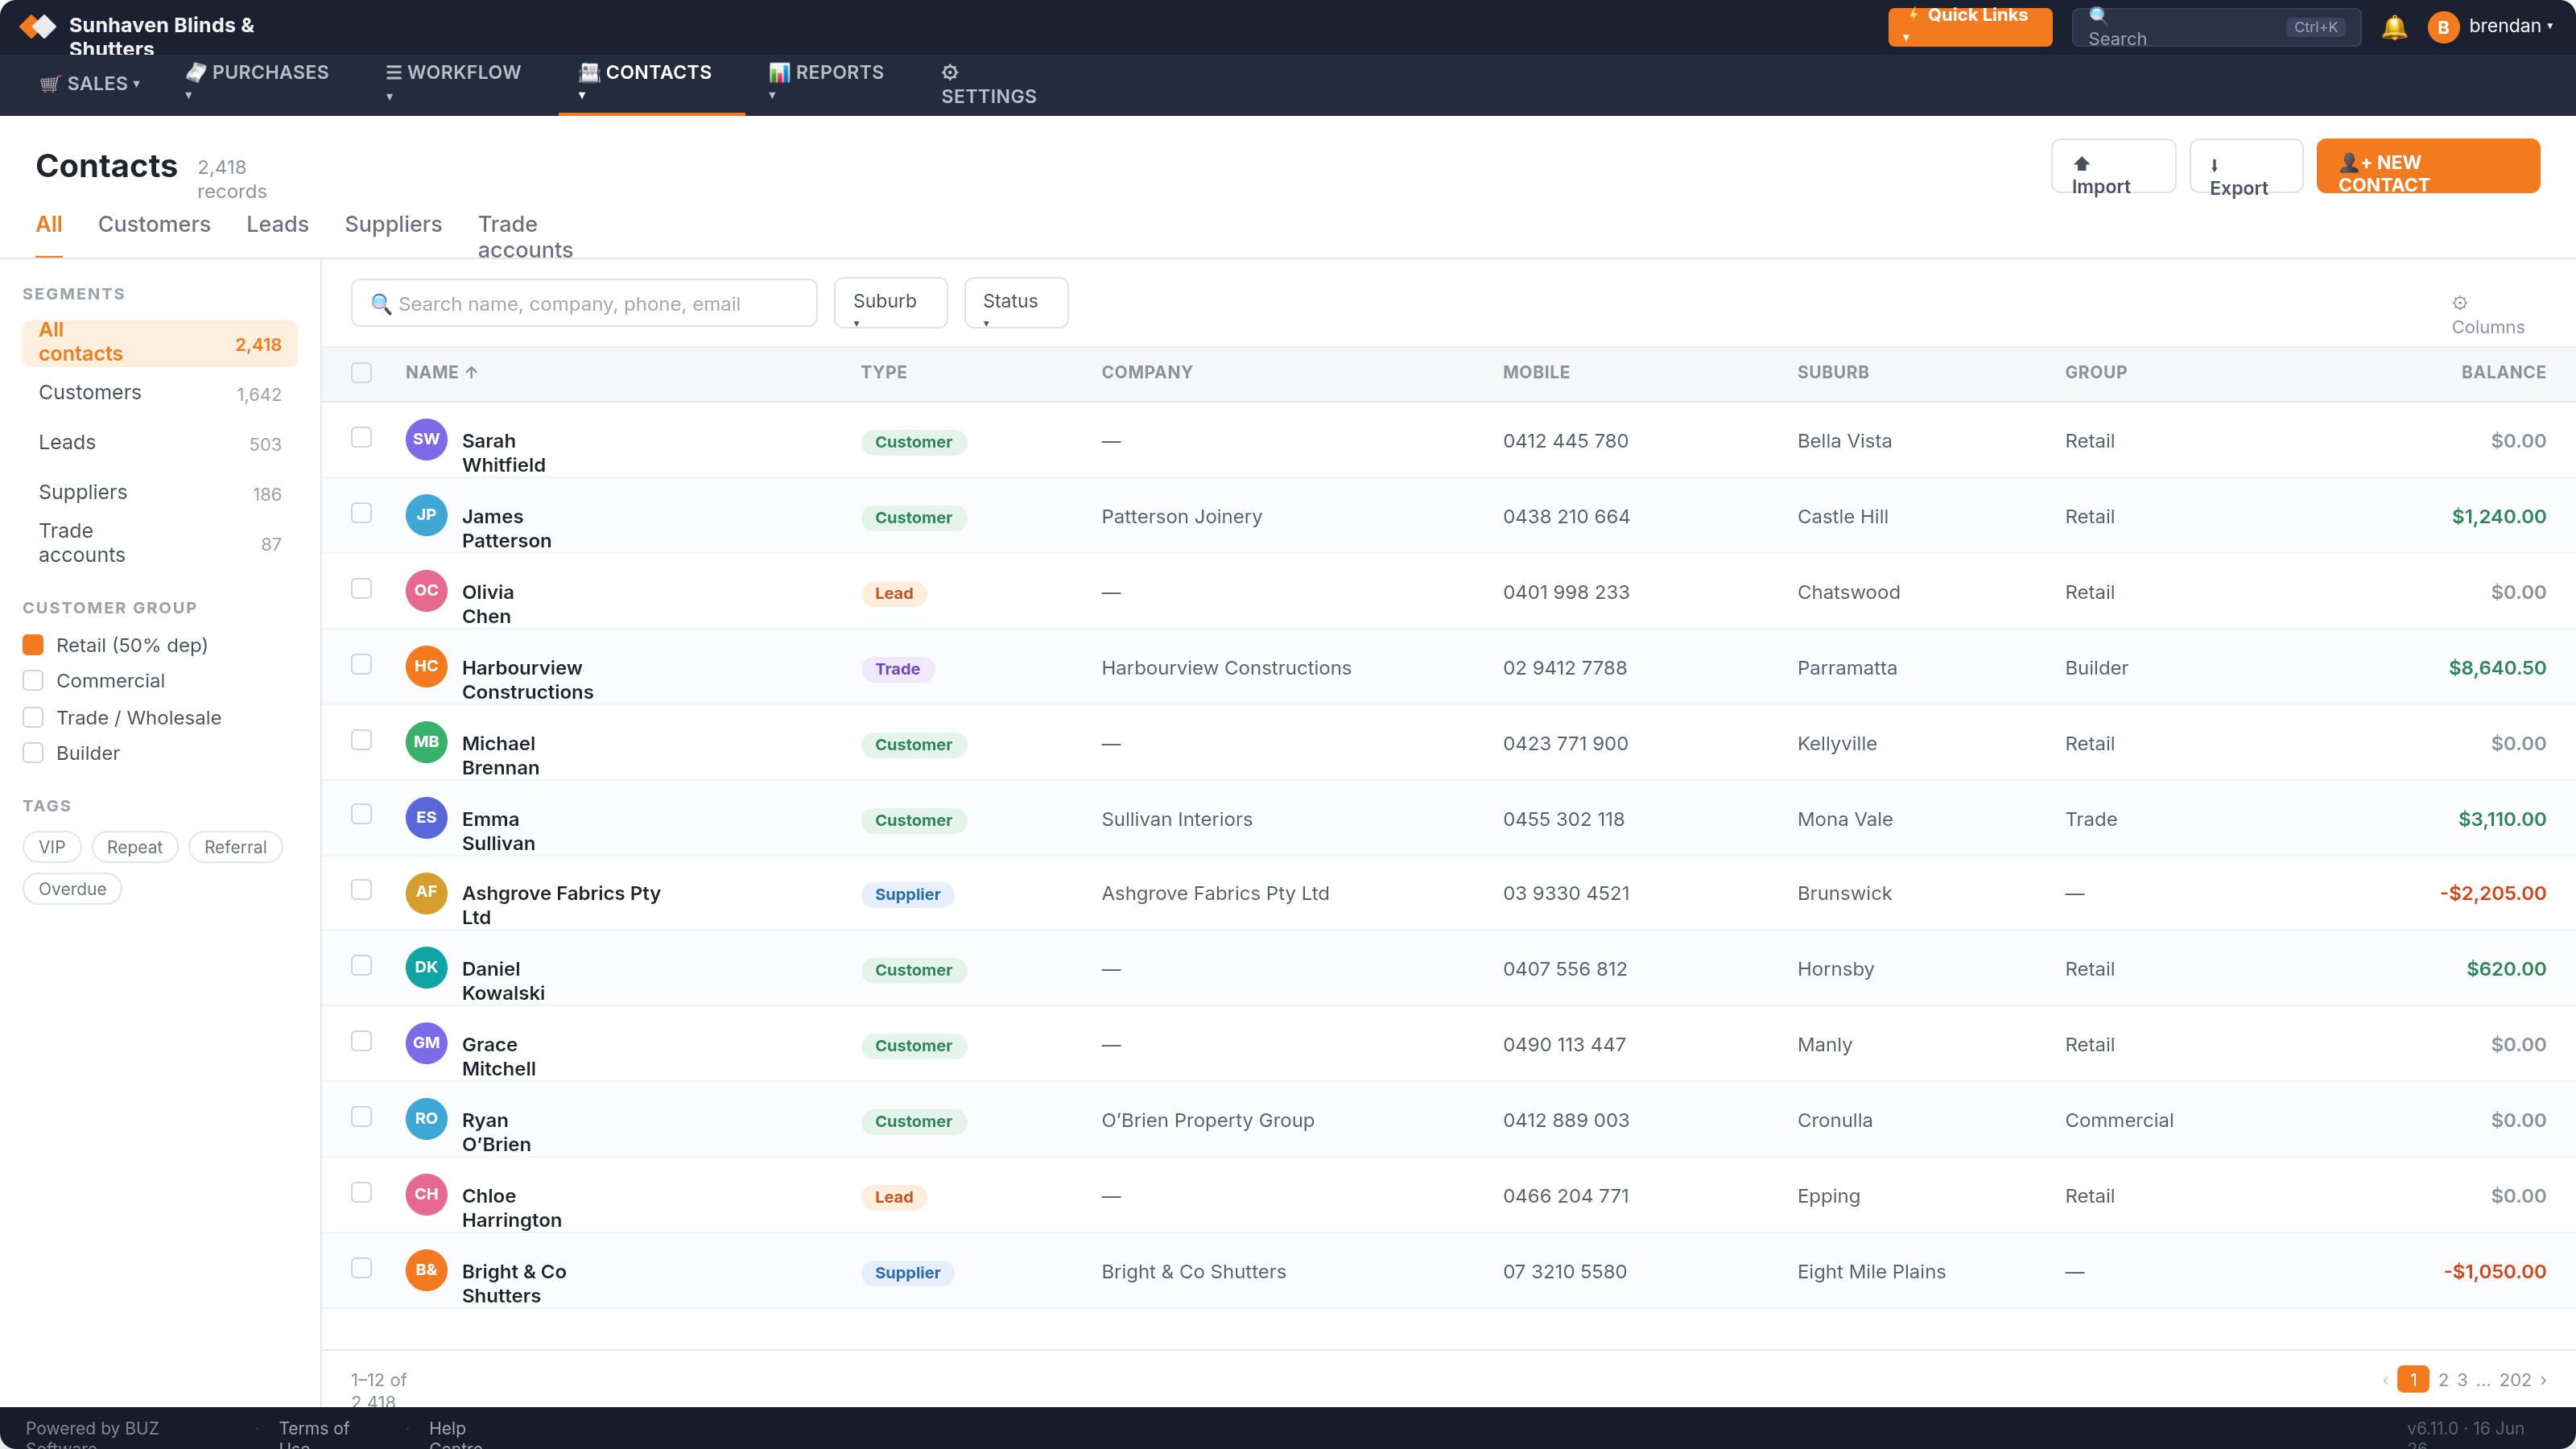This screenshot has height=1449, width=2576.
Task: Expand the Purchases menu
Action: (257, 83)
